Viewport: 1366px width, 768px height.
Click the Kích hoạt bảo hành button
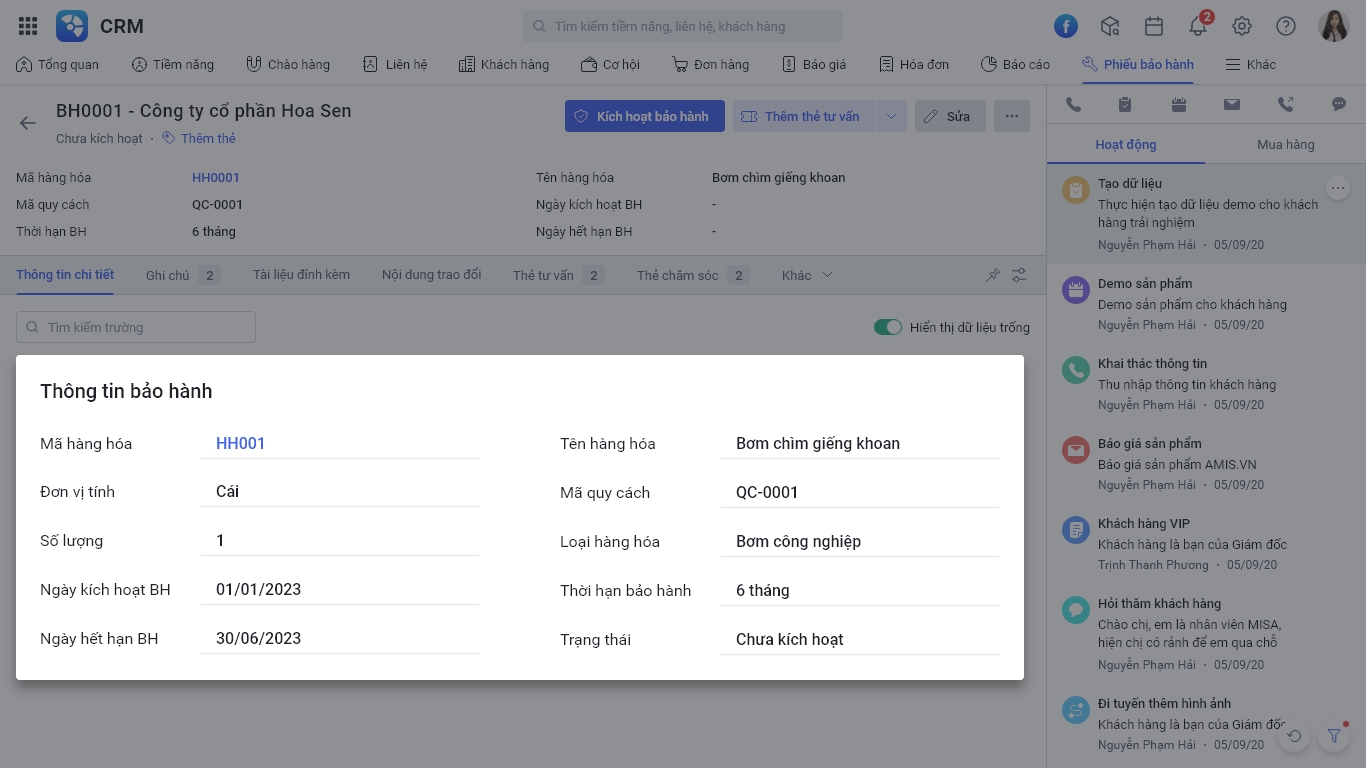click(645, 116)
